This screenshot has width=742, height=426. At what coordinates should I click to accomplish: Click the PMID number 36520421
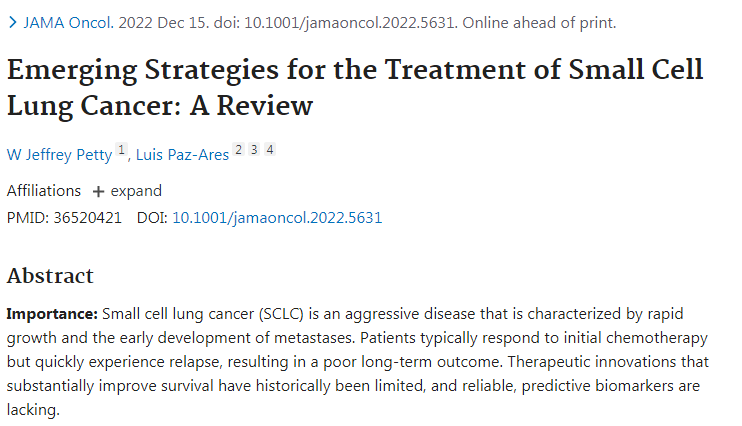point(88,218)
